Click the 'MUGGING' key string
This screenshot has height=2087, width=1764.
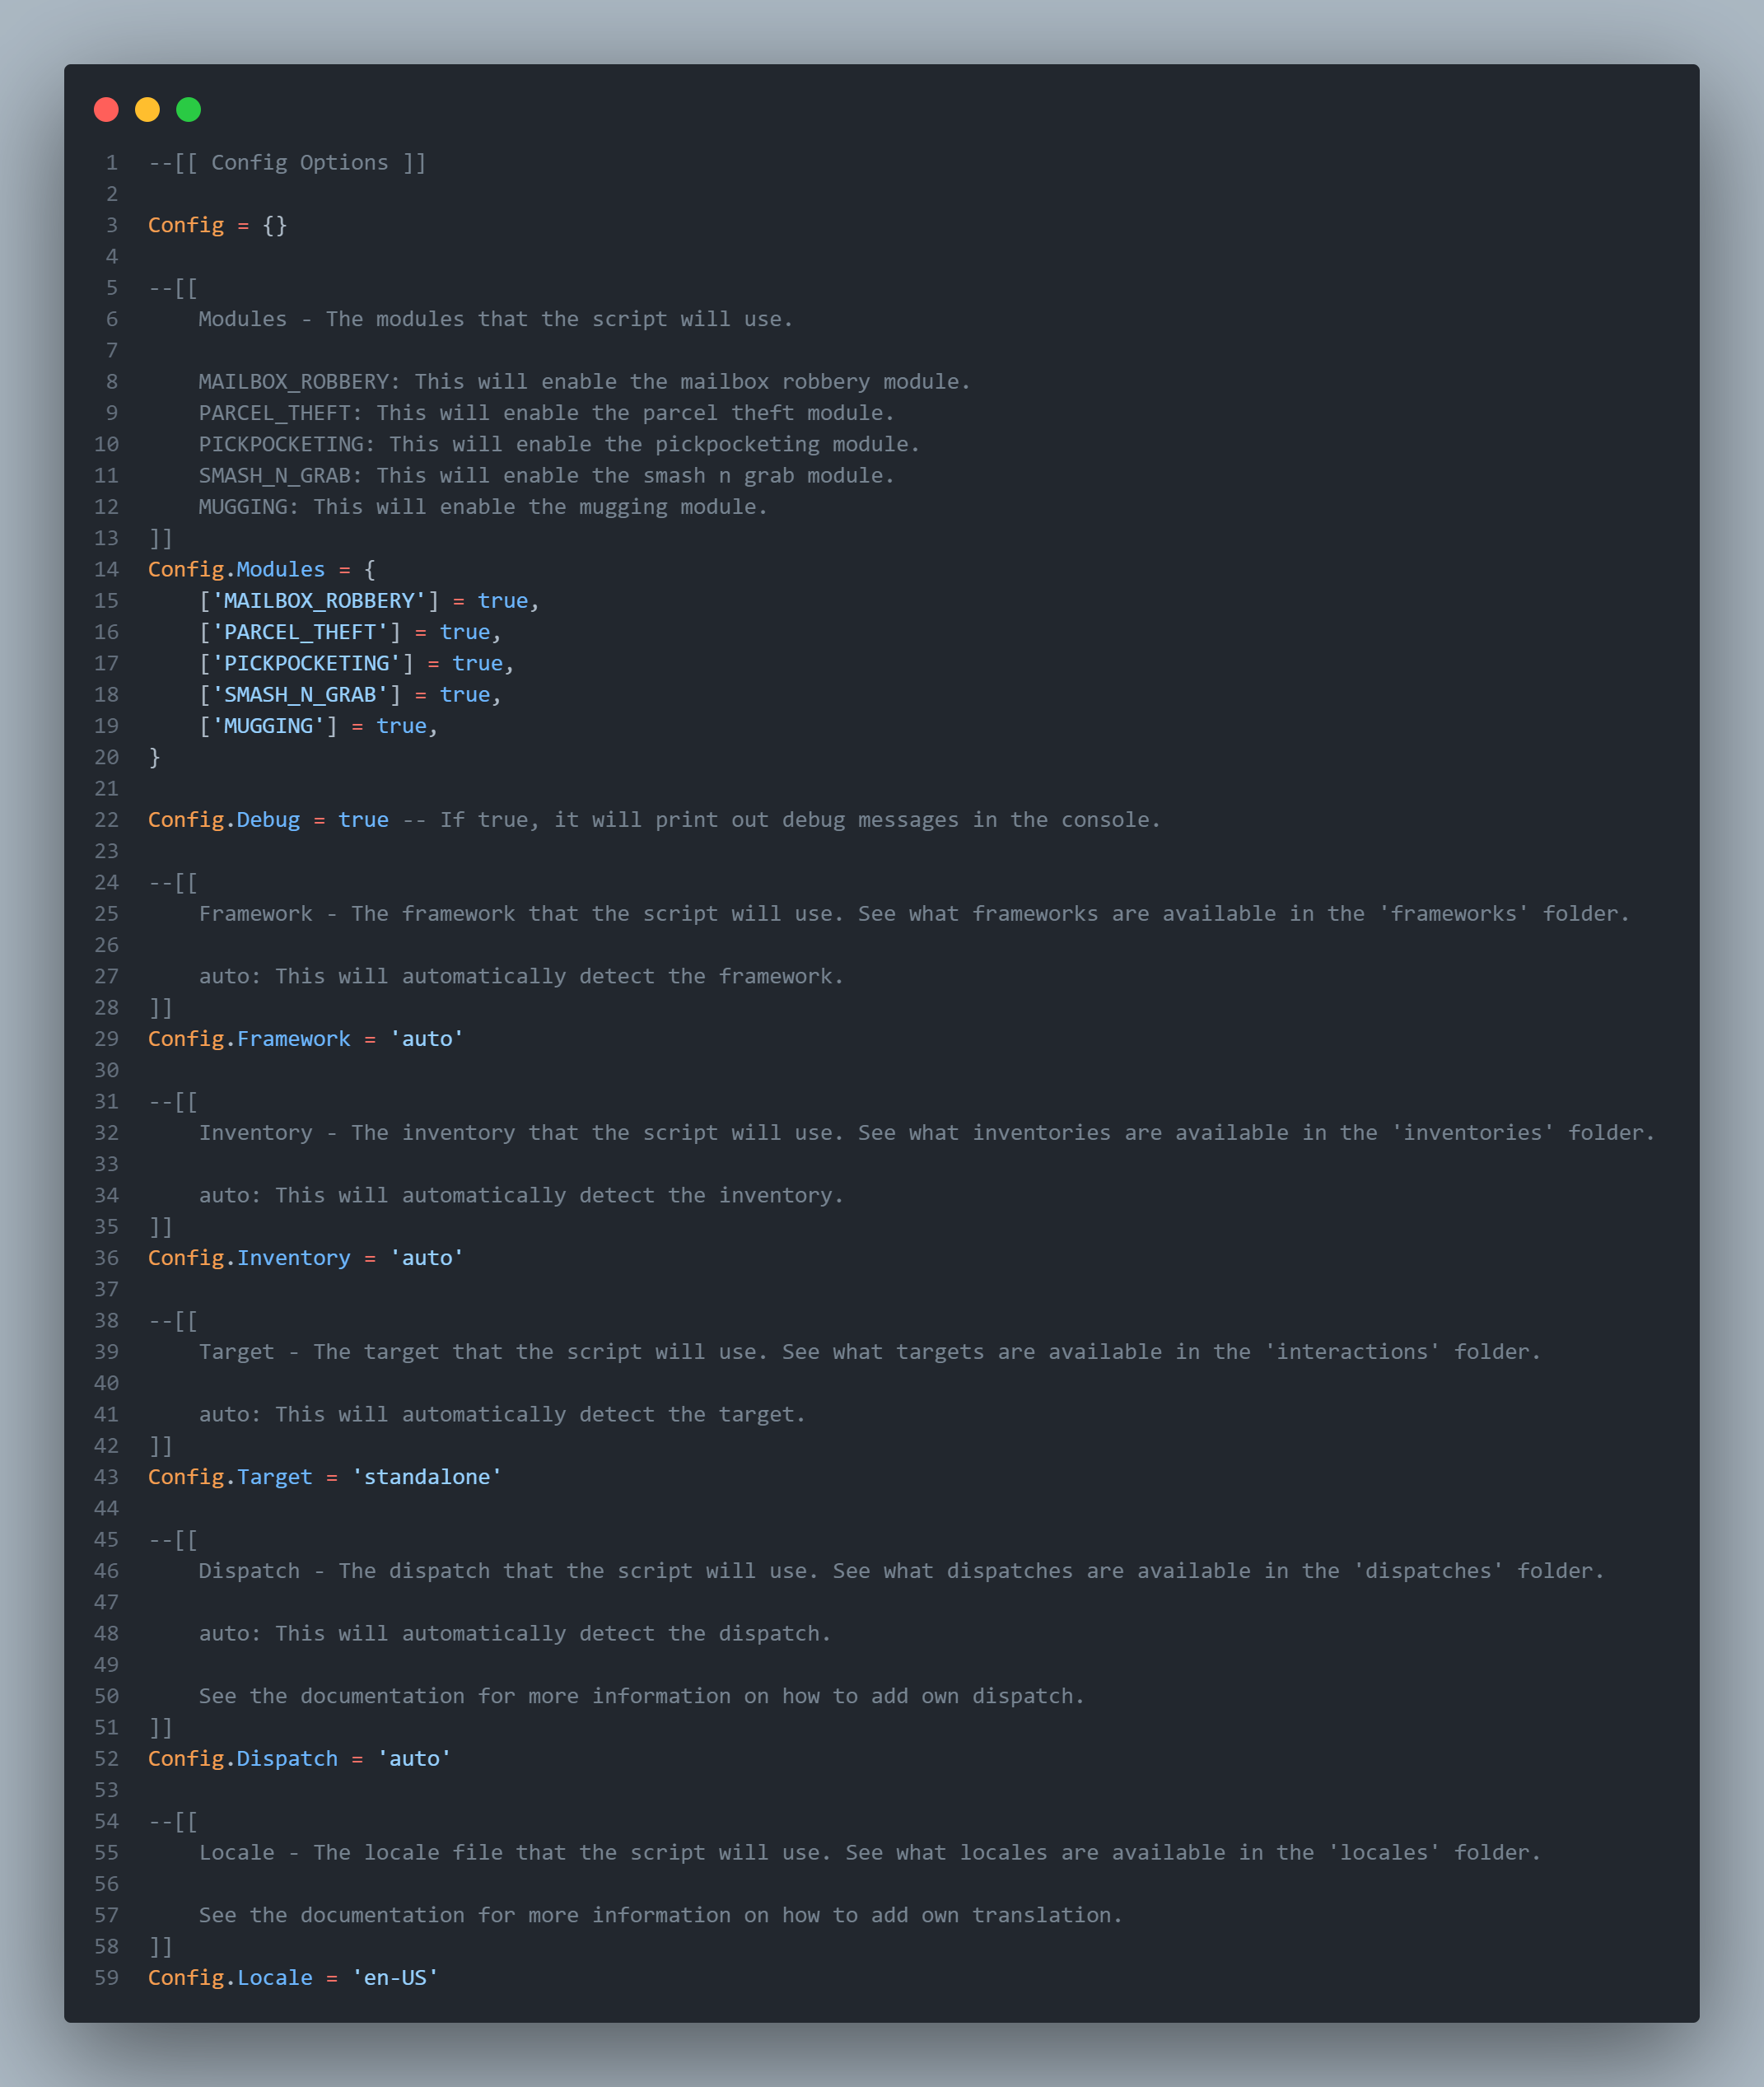268,725
